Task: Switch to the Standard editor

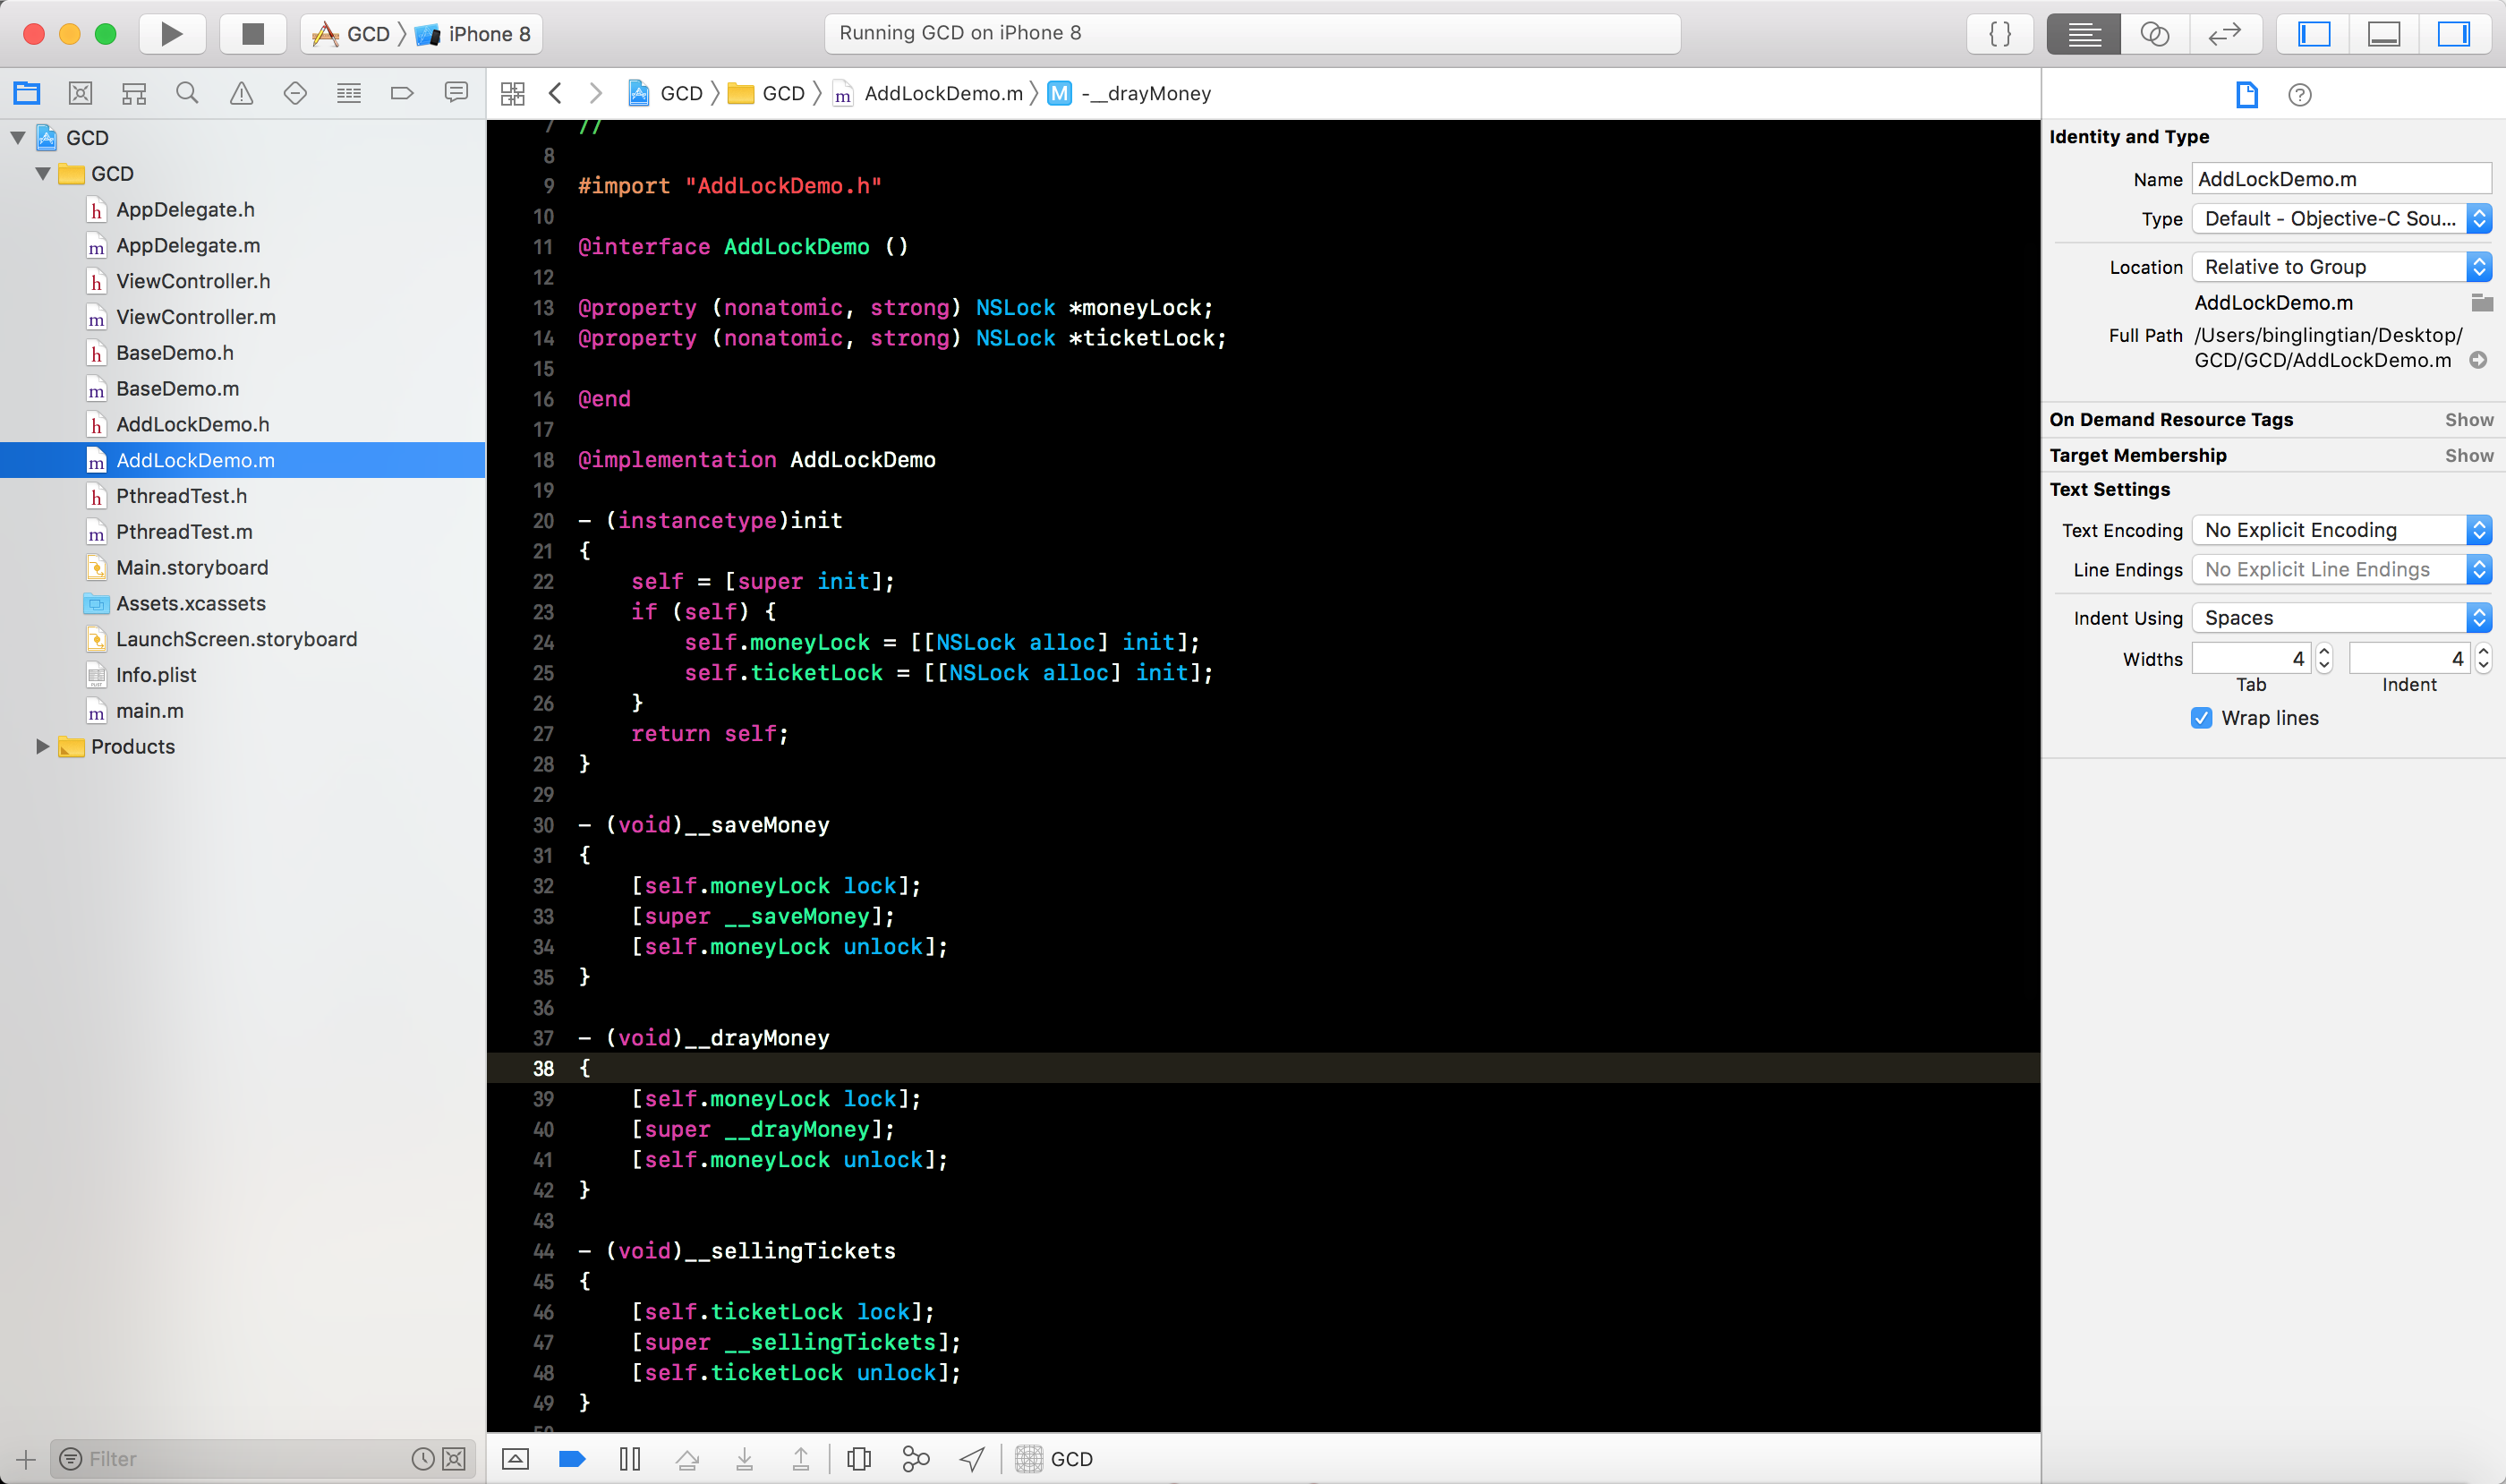Action: click(2084, 34)
